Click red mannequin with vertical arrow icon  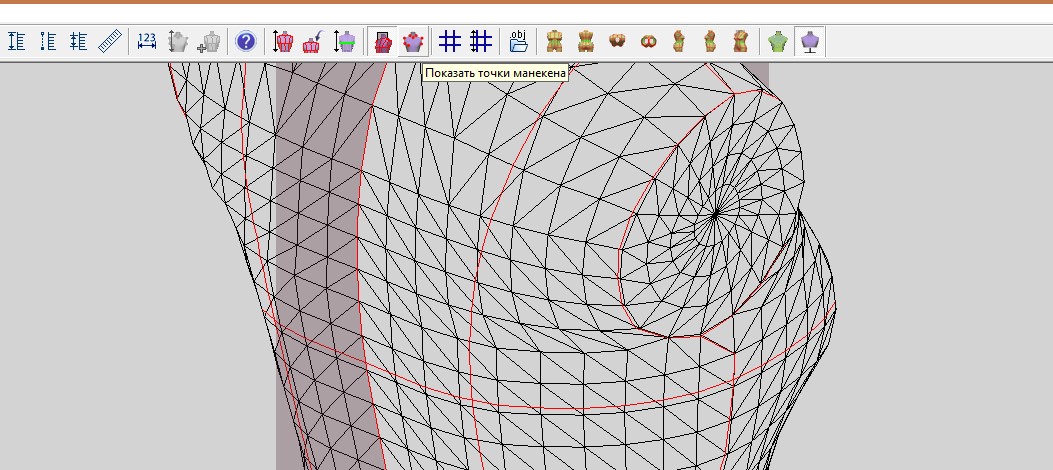(x=283, y=42)
